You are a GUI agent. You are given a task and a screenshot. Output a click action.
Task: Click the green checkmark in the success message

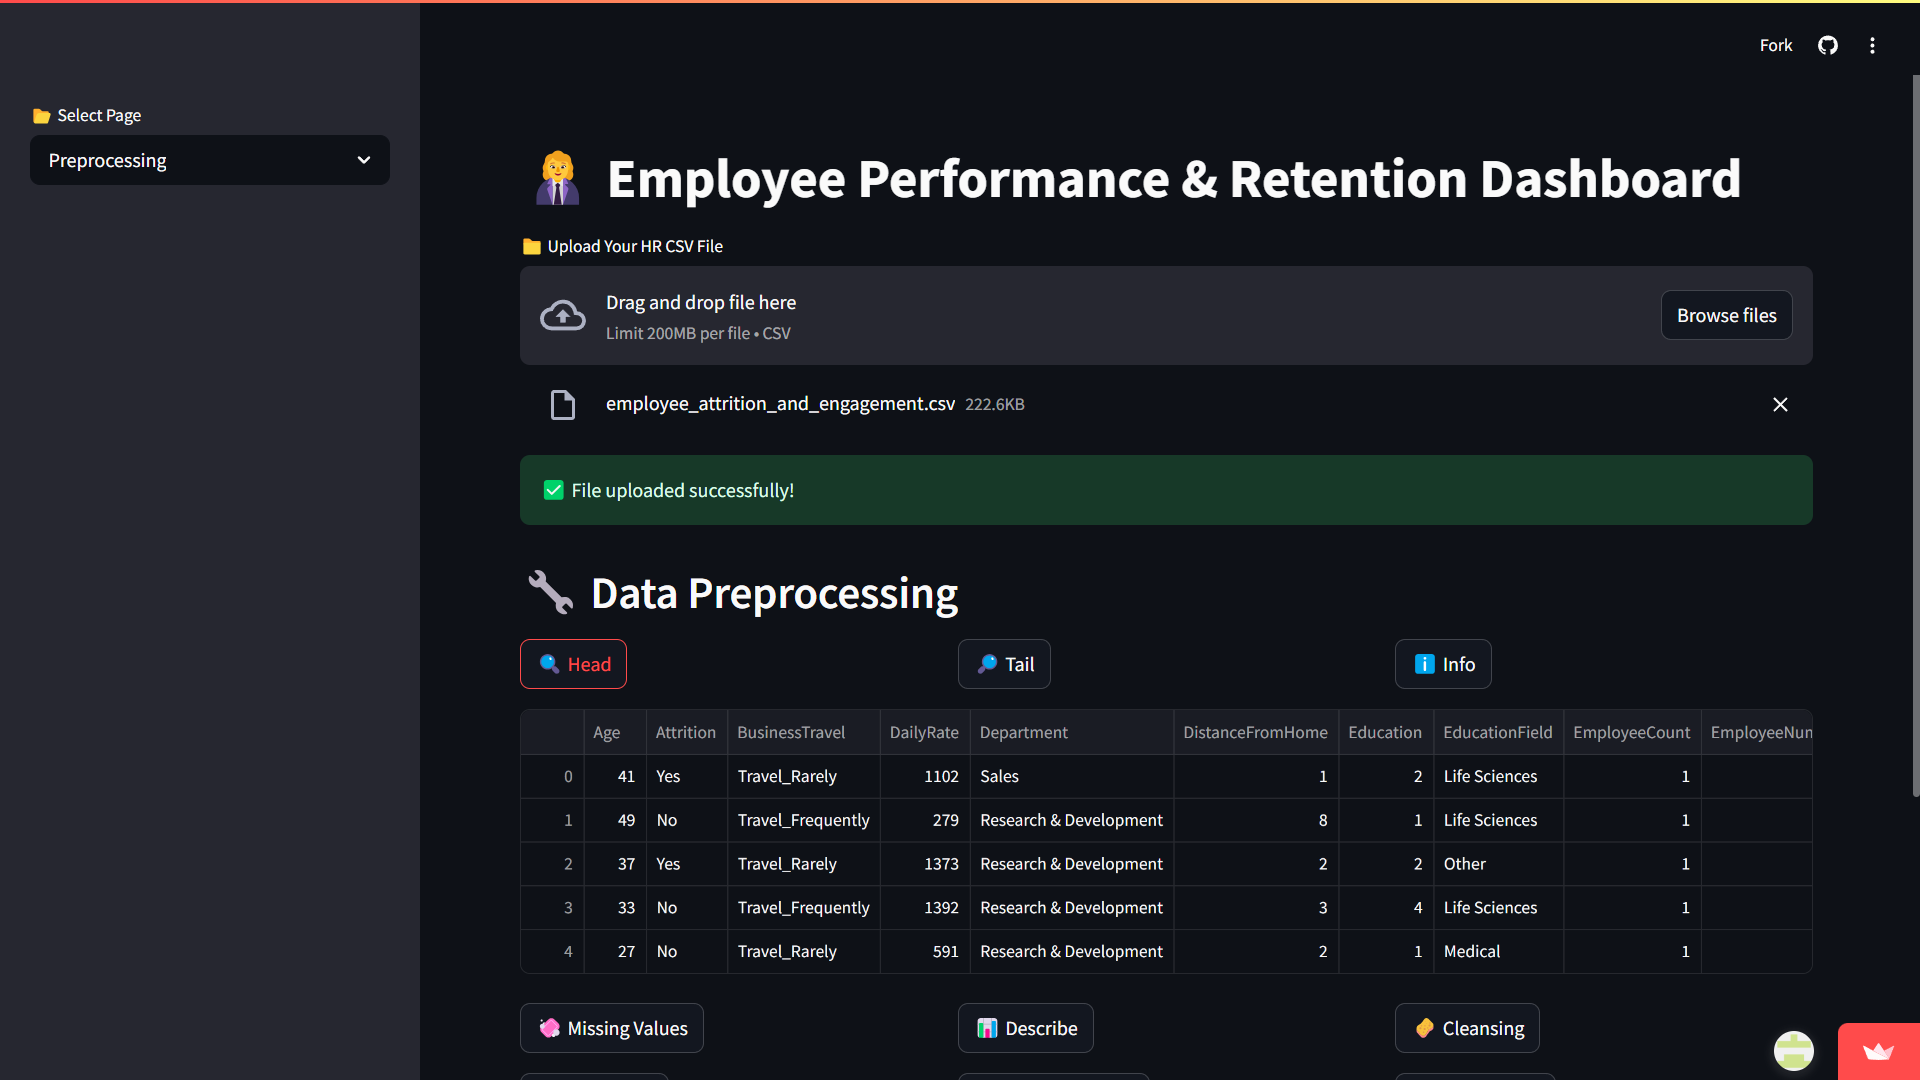tap(553, 490)
